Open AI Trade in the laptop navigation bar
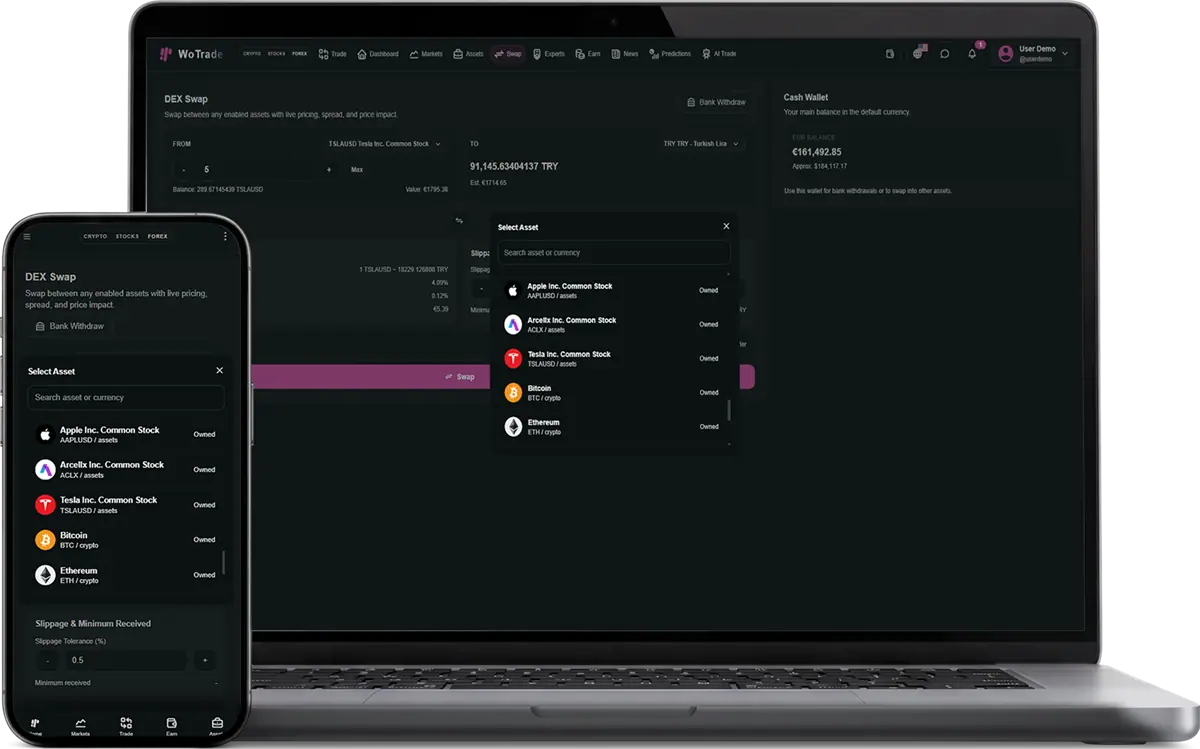 click(719, 54)
